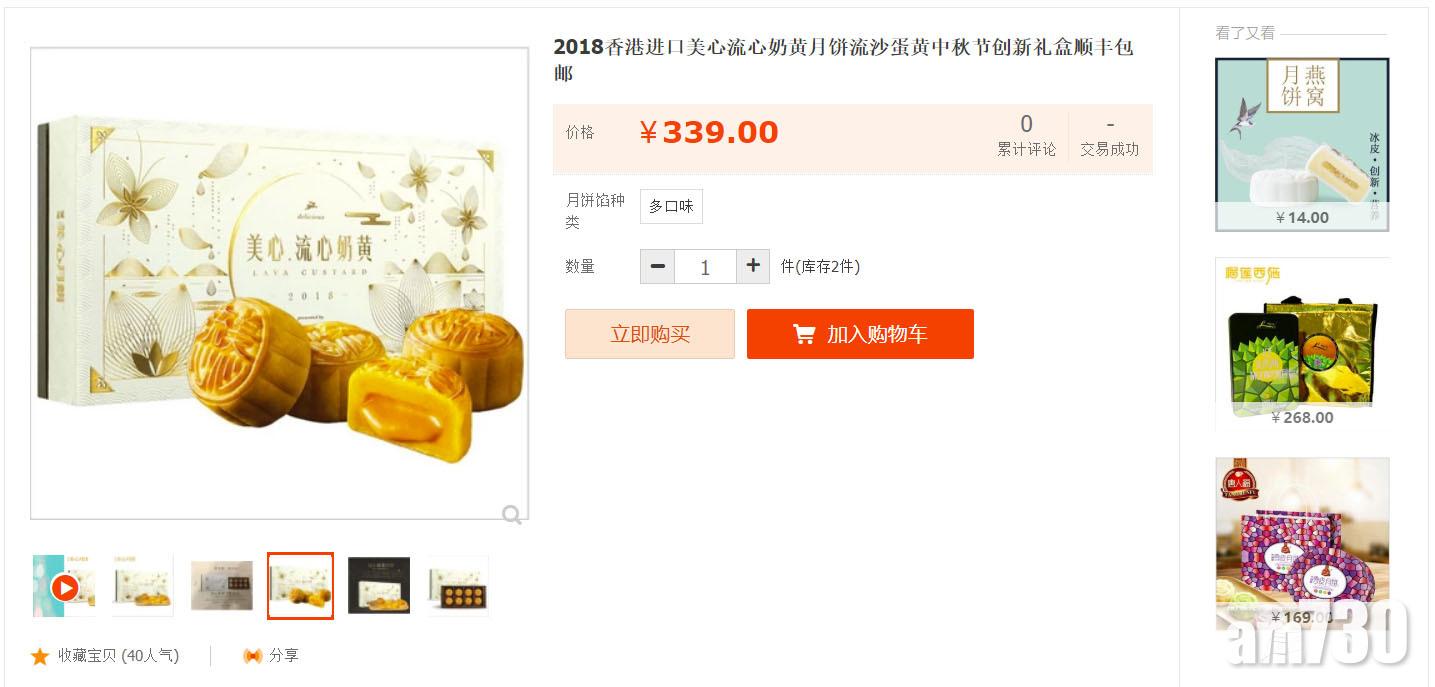Select the last thumbnail with eight mooncakes
The width and height of the screenshot is (1435, 687).
tap(458, 586)
